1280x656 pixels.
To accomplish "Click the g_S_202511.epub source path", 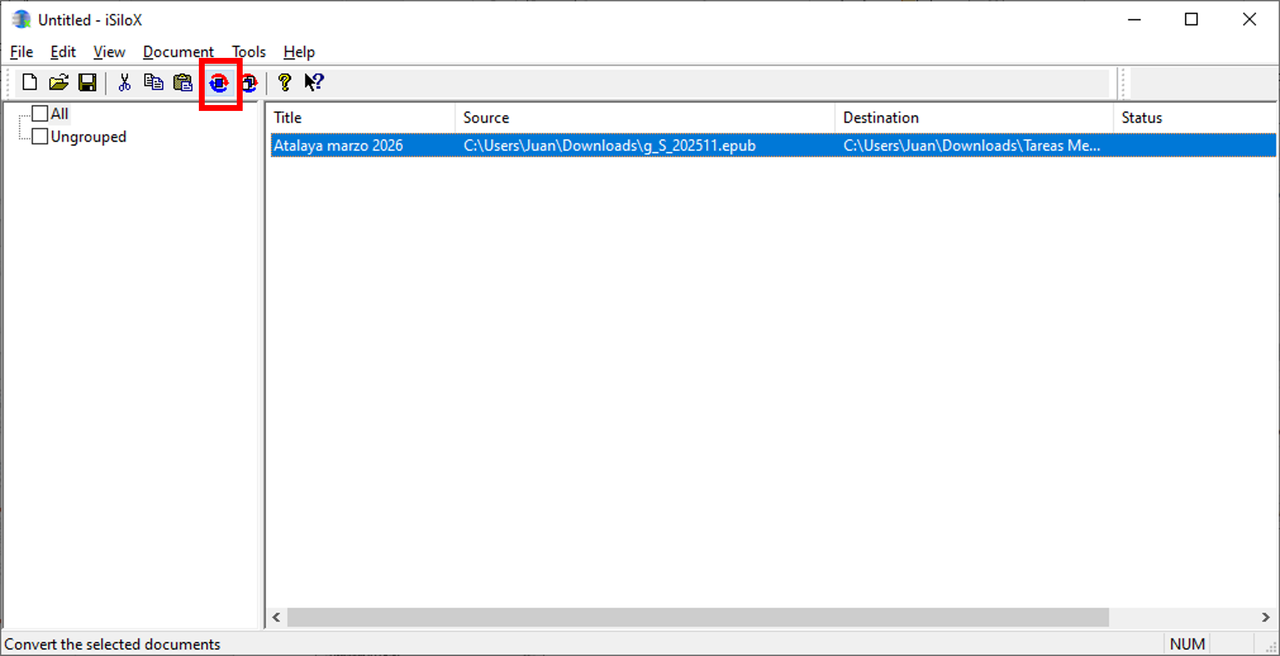I will point(609,146).
